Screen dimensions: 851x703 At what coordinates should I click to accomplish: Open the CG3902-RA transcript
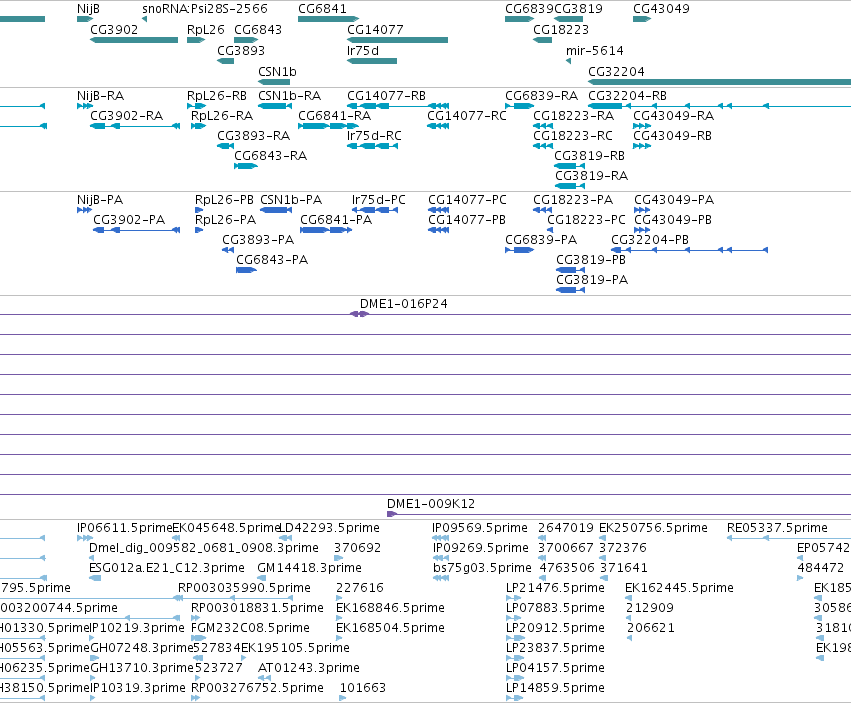tap(135, 126)
